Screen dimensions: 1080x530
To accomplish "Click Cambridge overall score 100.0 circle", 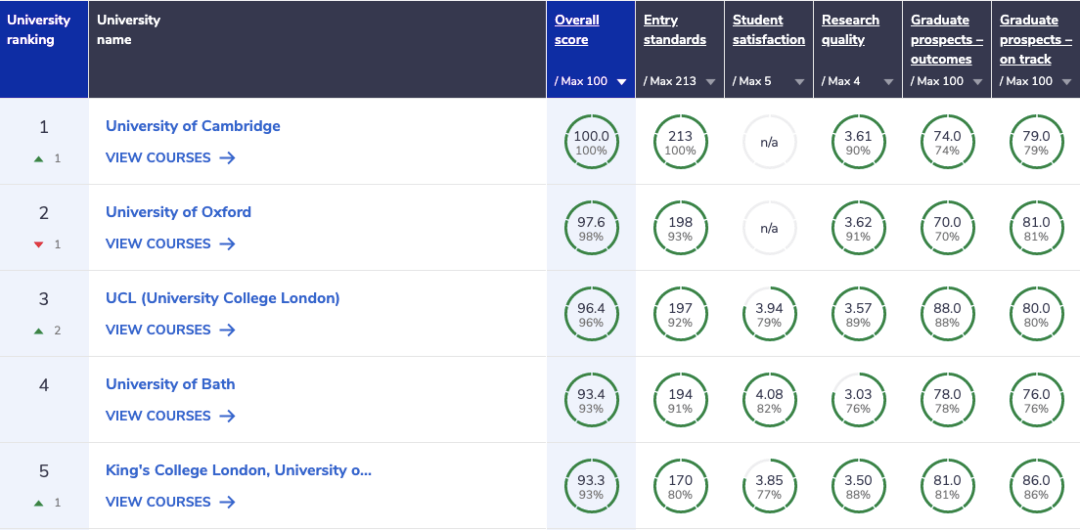I will 592,142.
